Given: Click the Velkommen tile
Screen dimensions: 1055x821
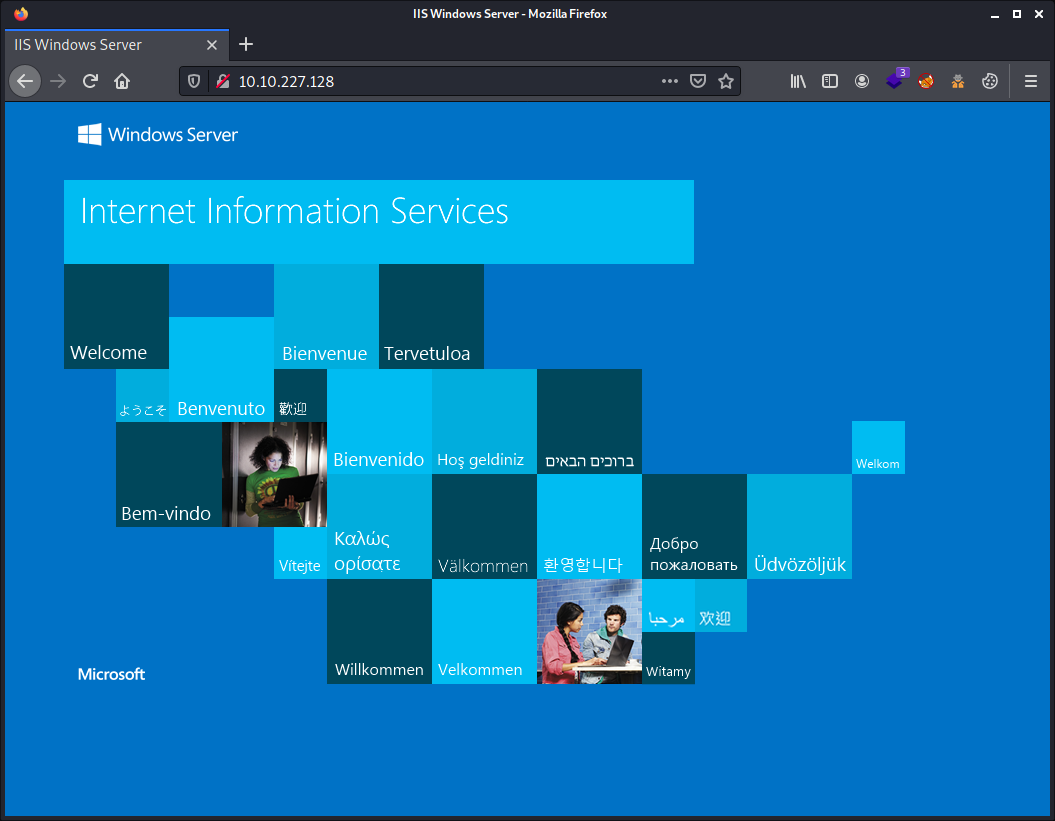Looking at the screenshot, I should pyautogui.click(x=484, y=631).
